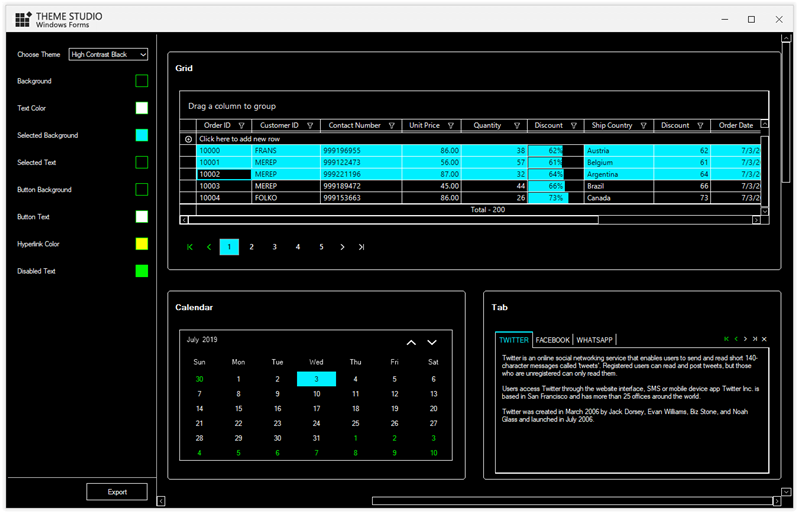The image size is (800, 516).
Task: Go to next page in grid pager
Action: (x=342, y=247)
